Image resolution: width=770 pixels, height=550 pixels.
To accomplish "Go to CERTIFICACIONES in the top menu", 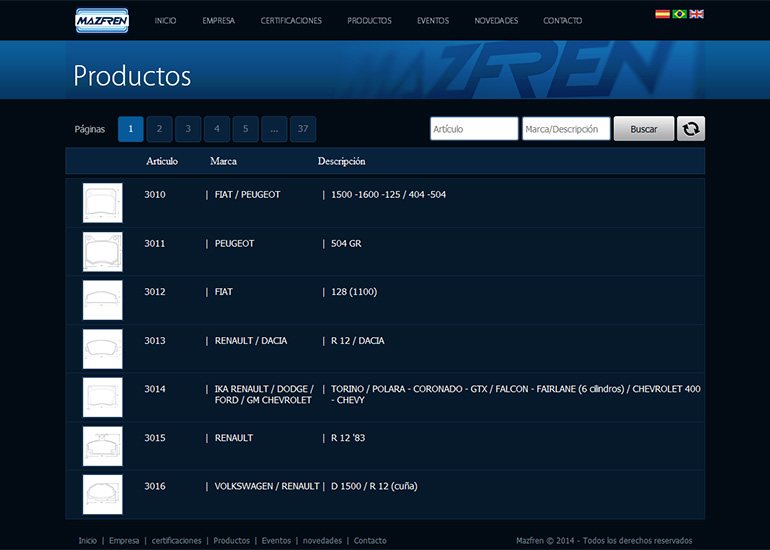I will point(291,21).
